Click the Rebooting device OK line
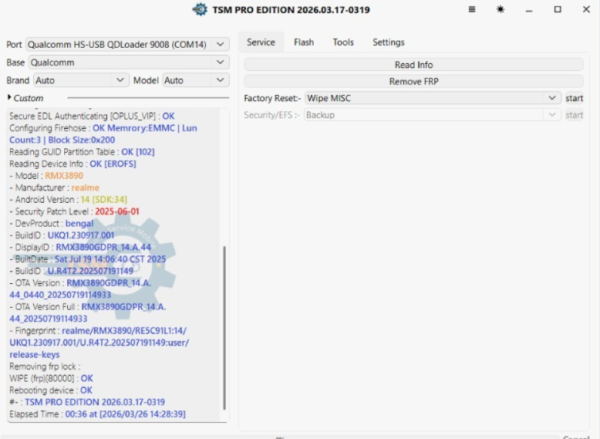 51,390
